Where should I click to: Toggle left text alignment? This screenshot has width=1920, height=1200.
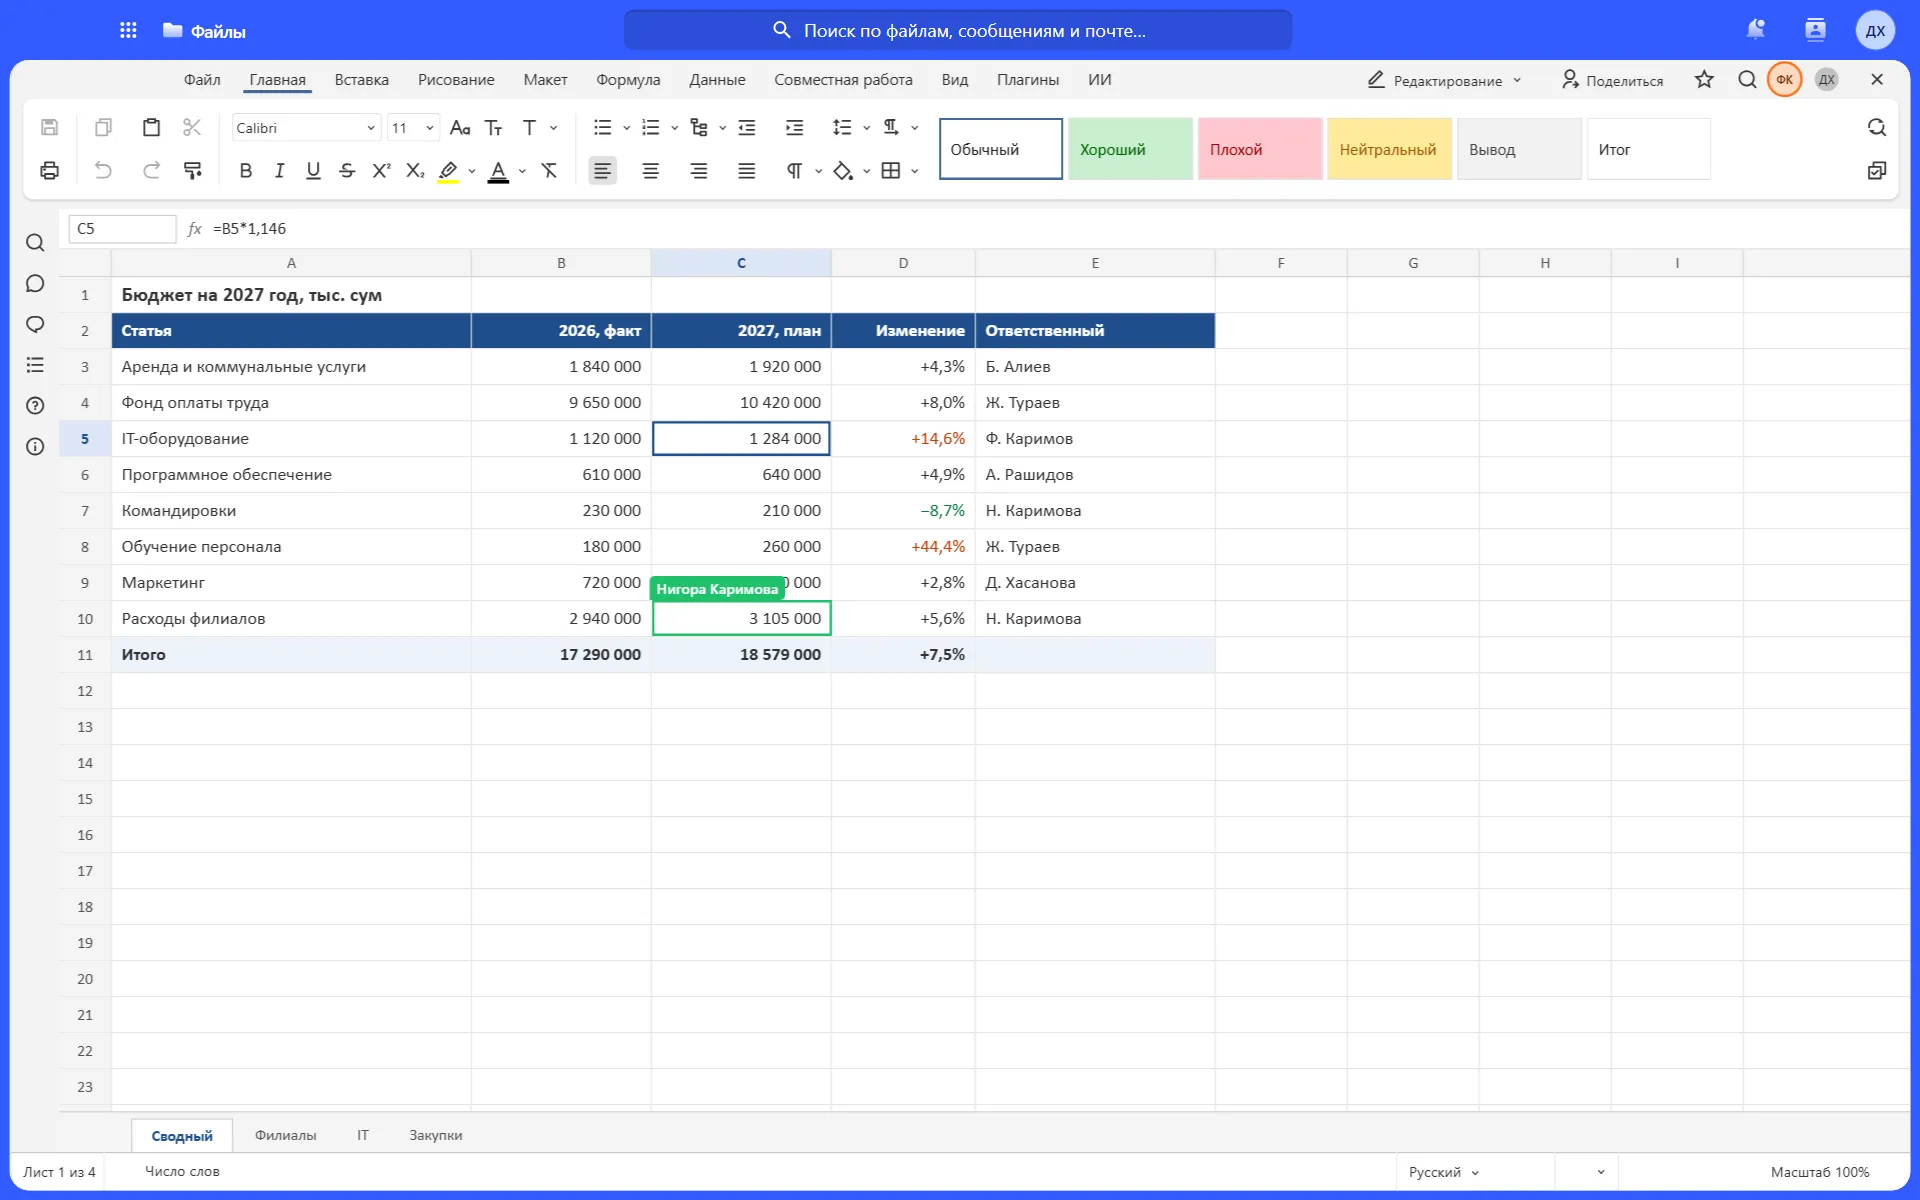pos(602,170)
